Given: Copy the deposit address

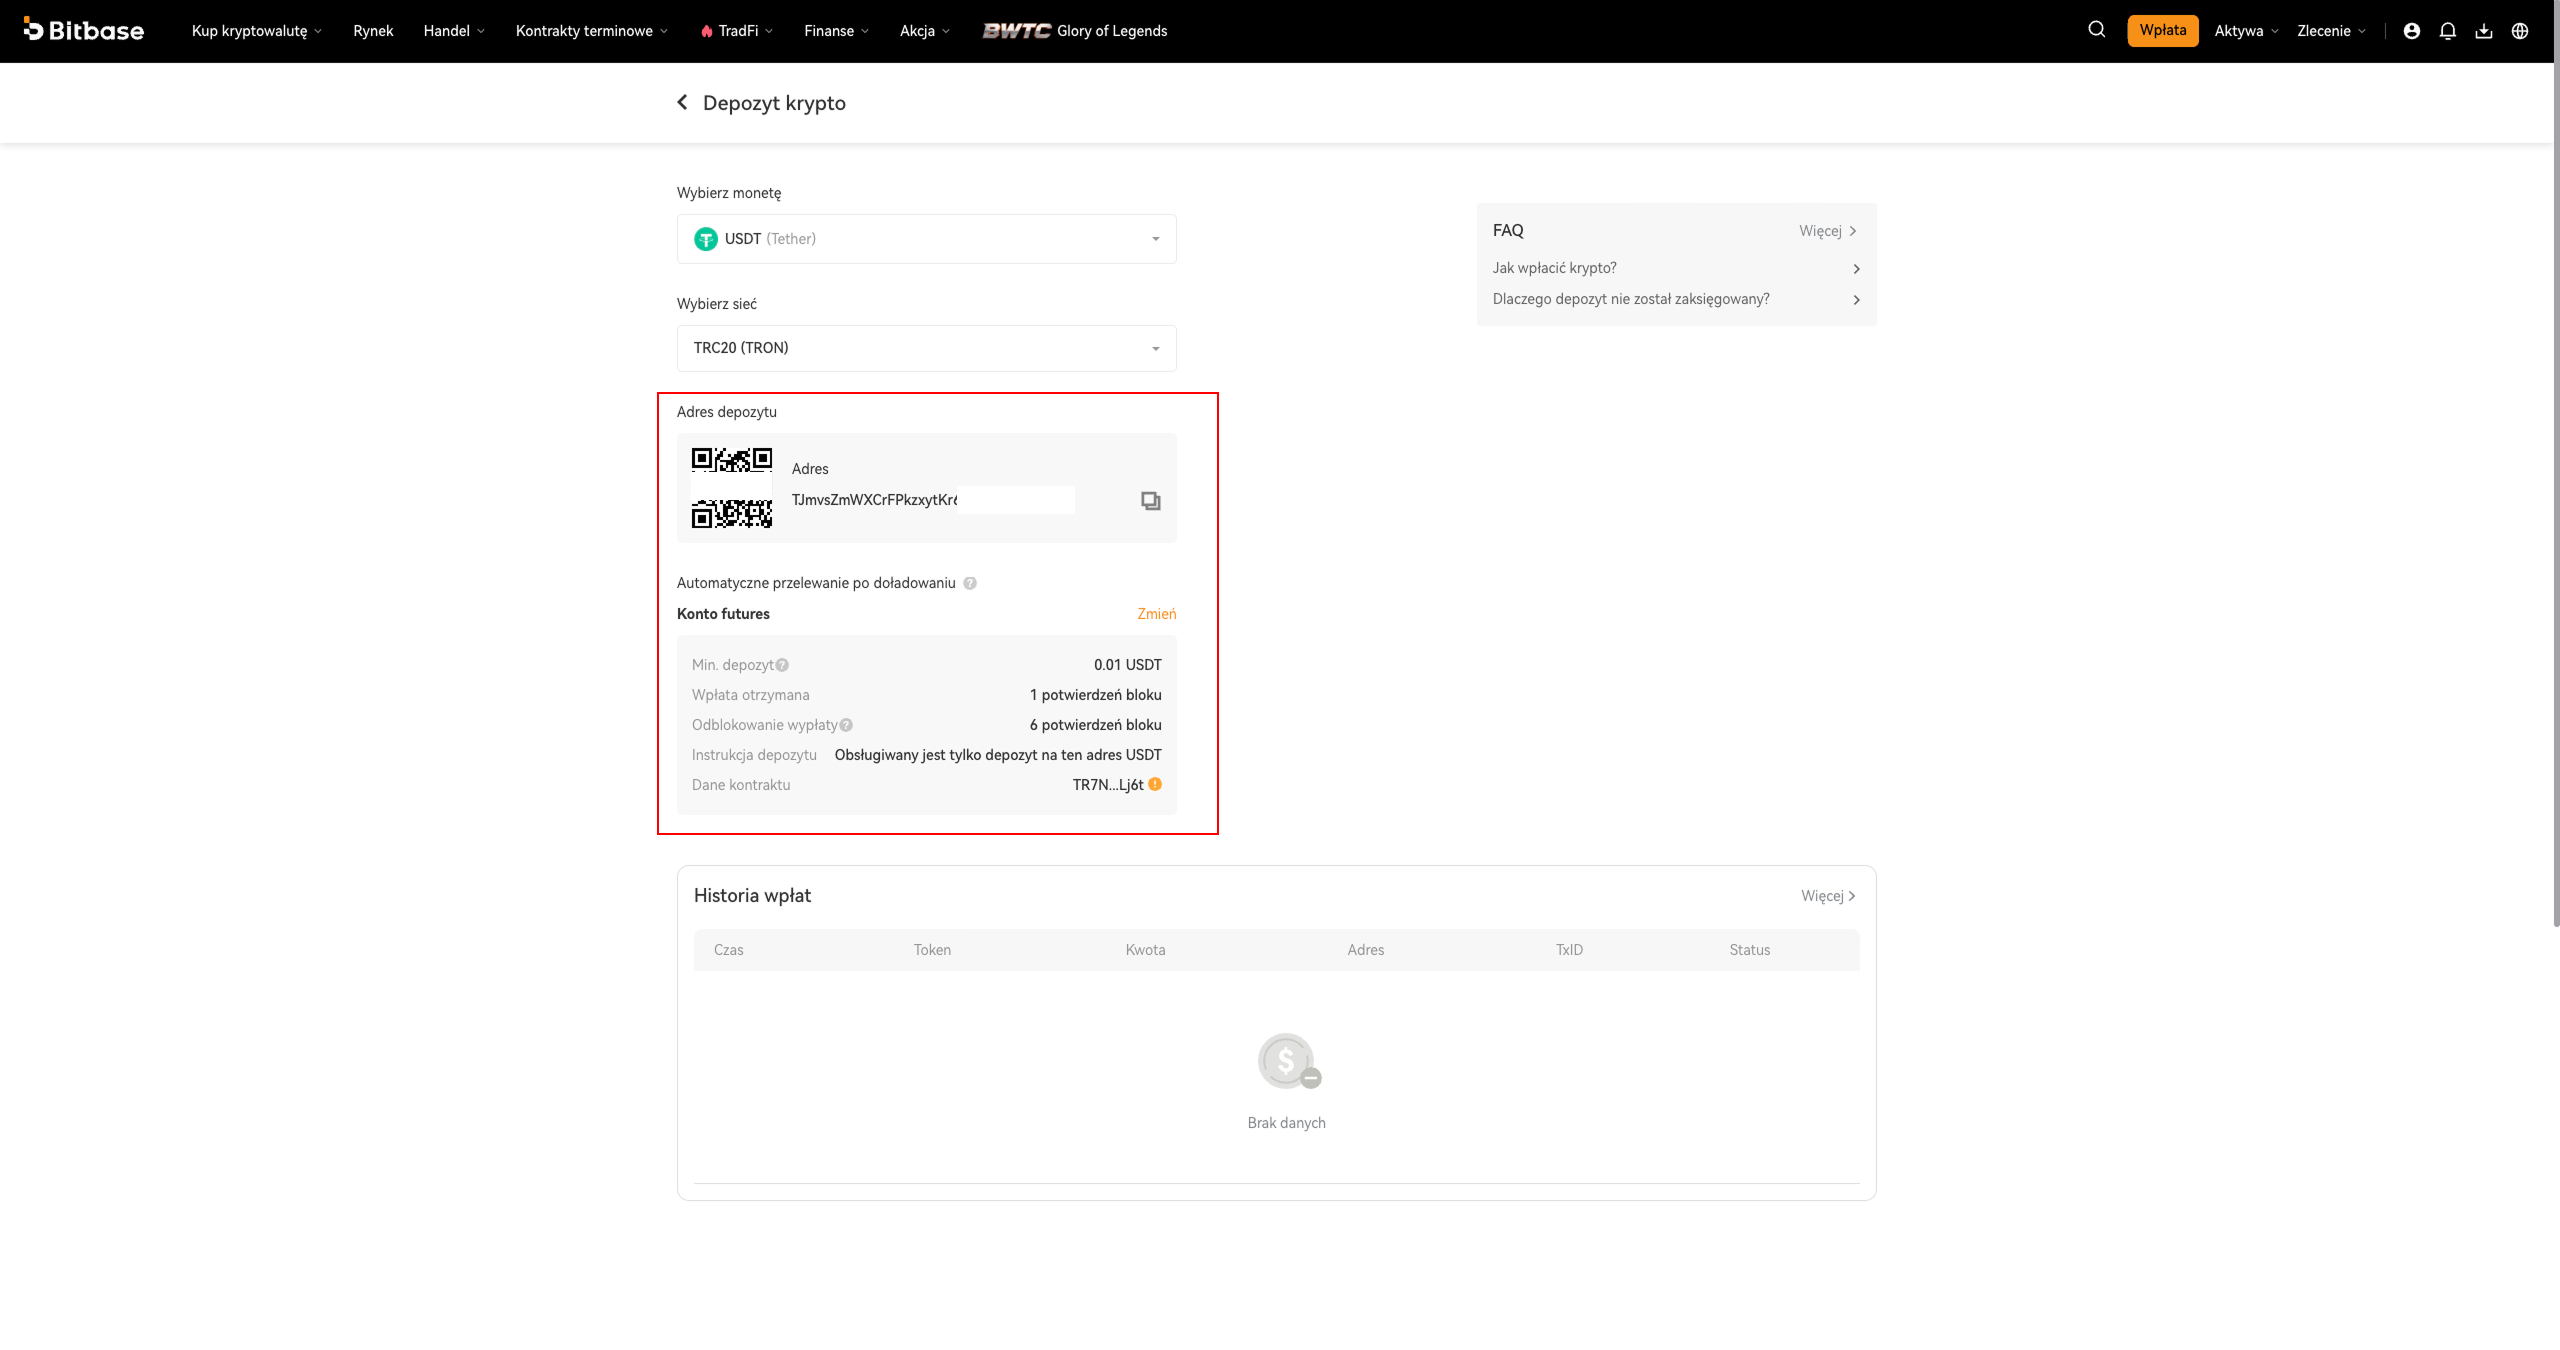Looking at the screenshot, I should pos(1151,501).
